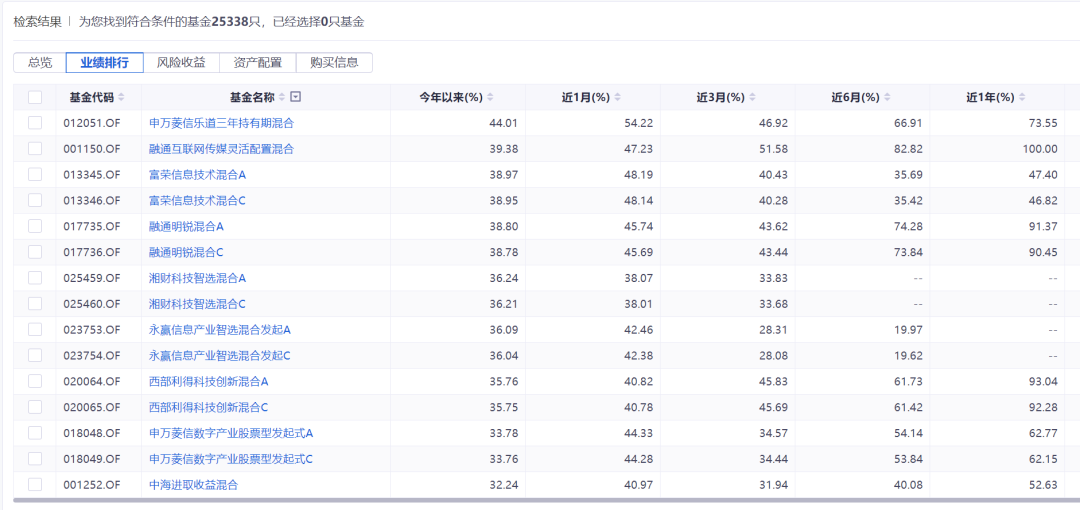Sort by 基金名称 column sort icon
Image resolution: width=1080 pixels, height=510 pixels.
pyautogui.click(x=282, y=97)
